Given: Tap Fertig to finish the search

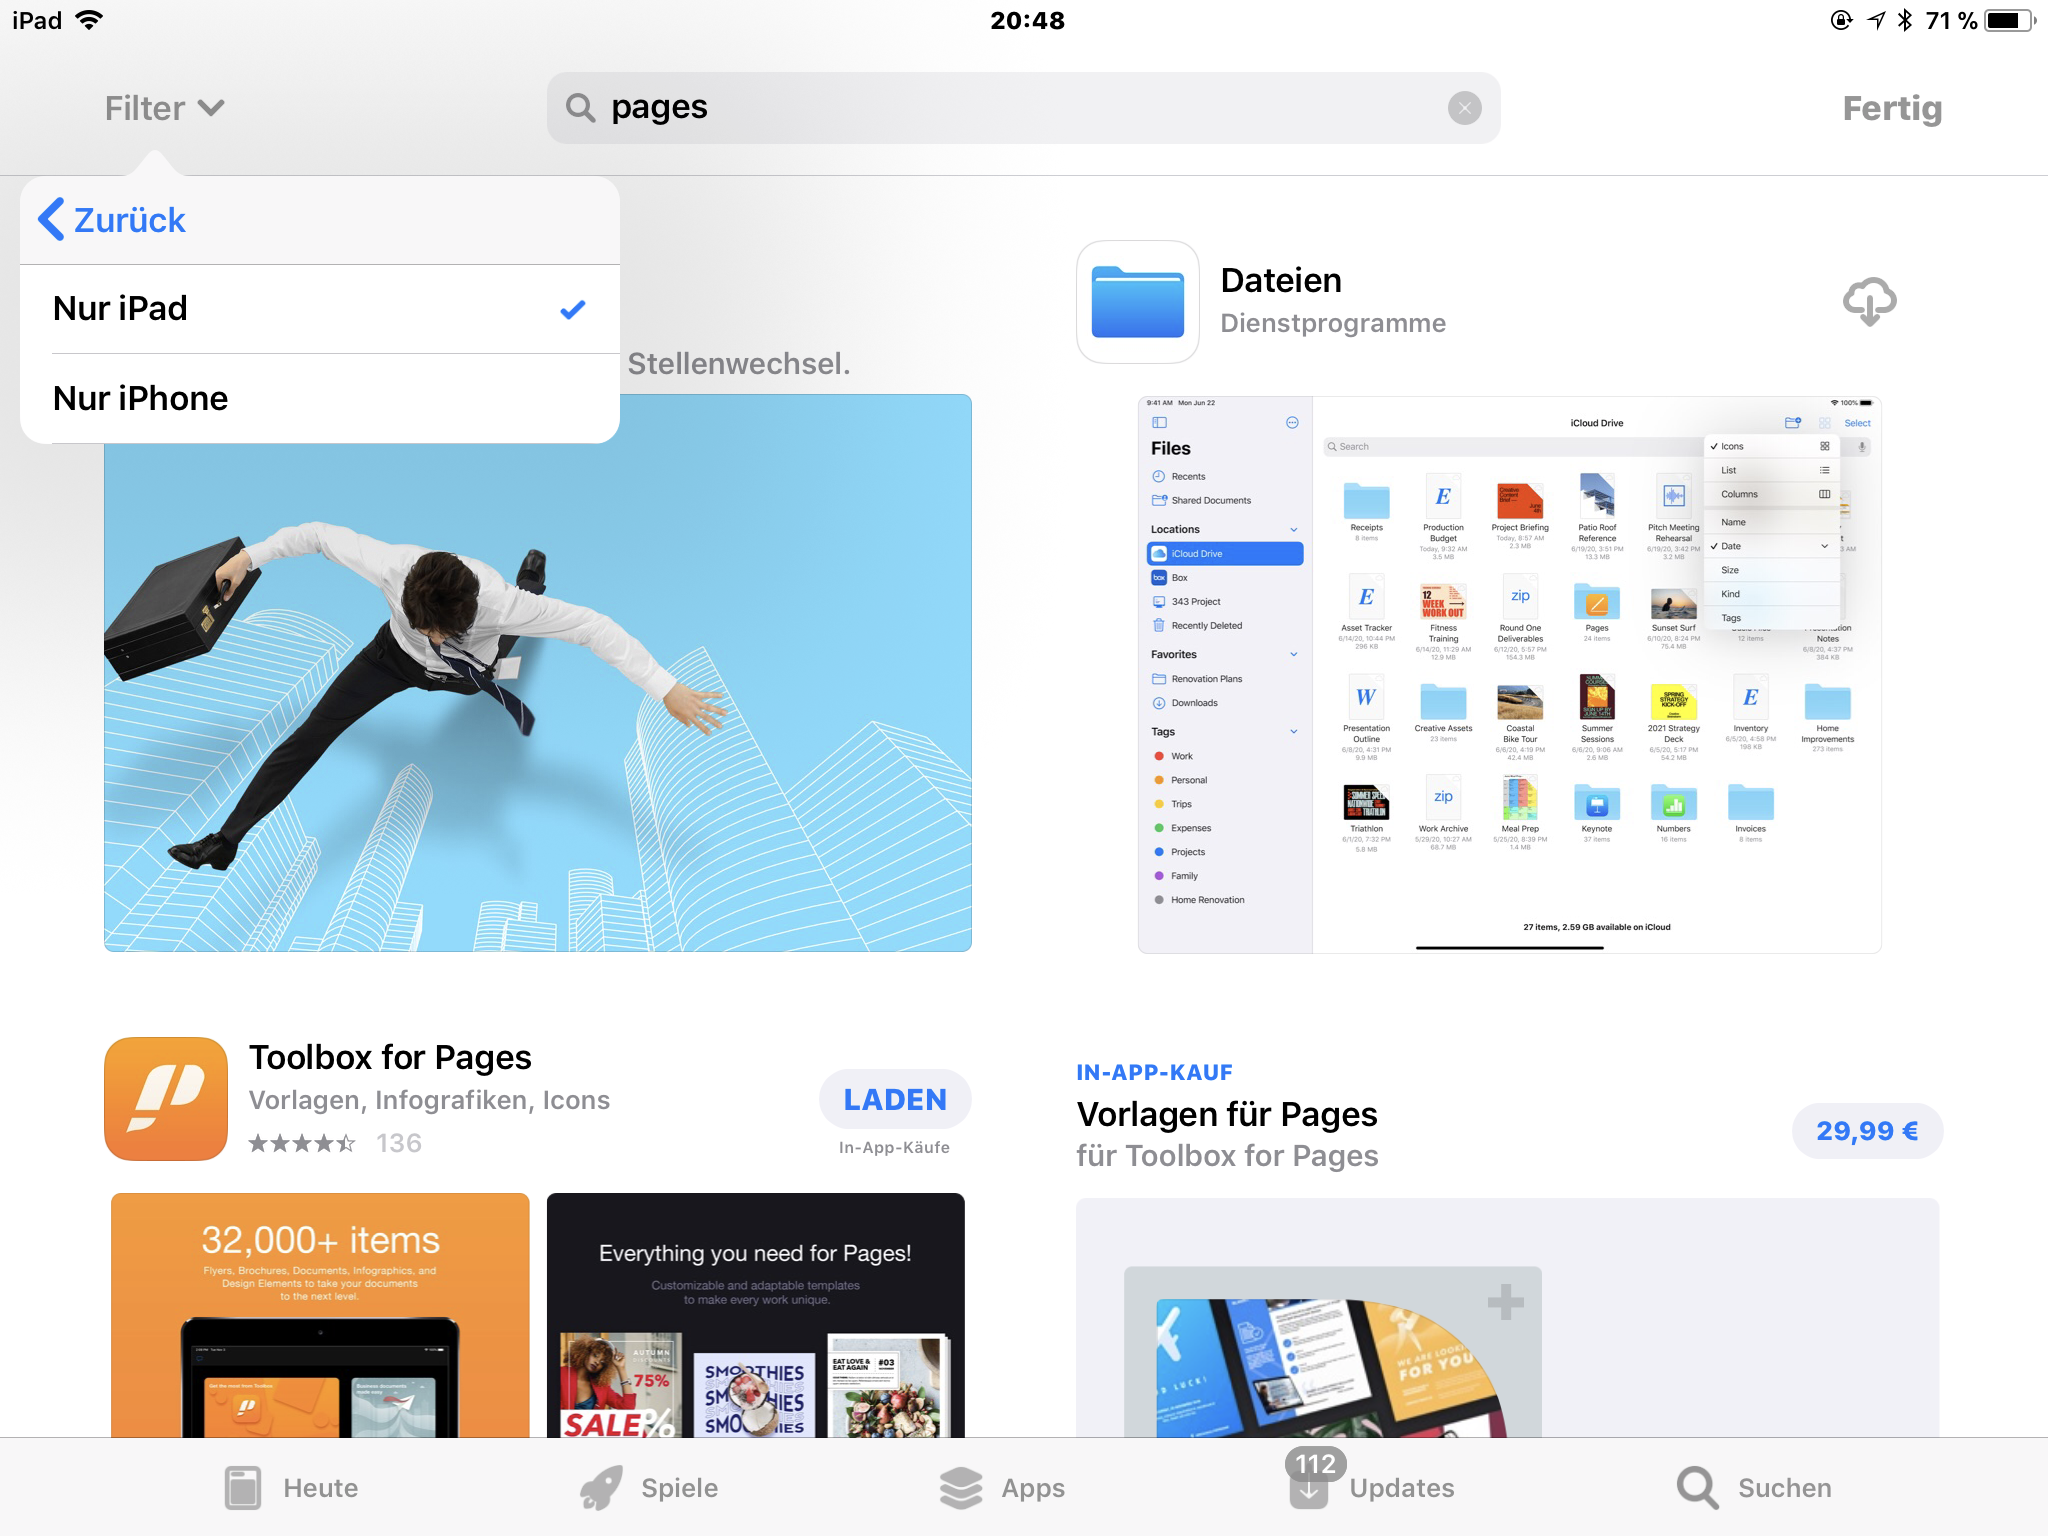Looking at the screenshot, I should (x=1891, y=108).
